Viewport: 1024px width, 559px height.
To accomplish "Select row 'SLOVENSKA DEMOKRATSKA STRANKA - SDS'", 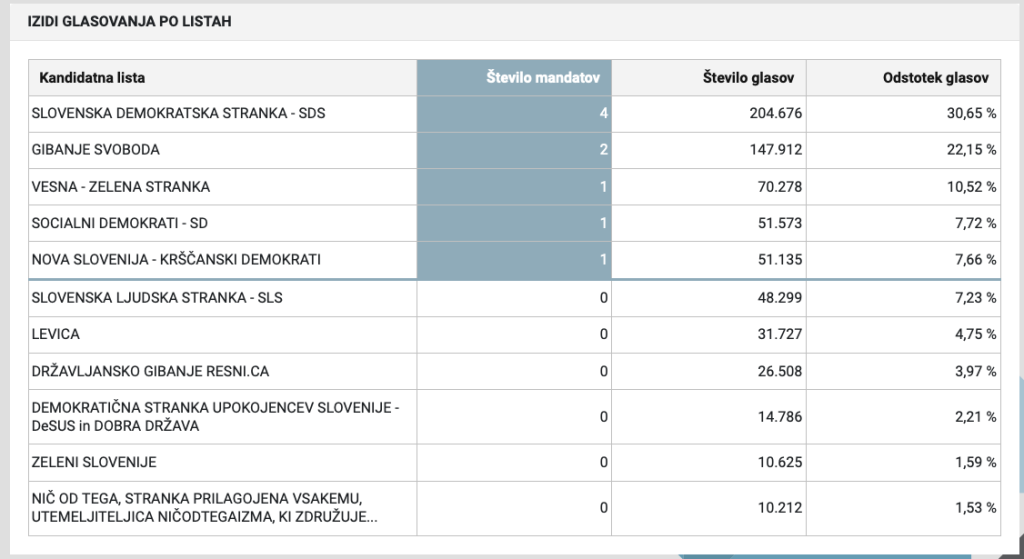I will point(515,114).
